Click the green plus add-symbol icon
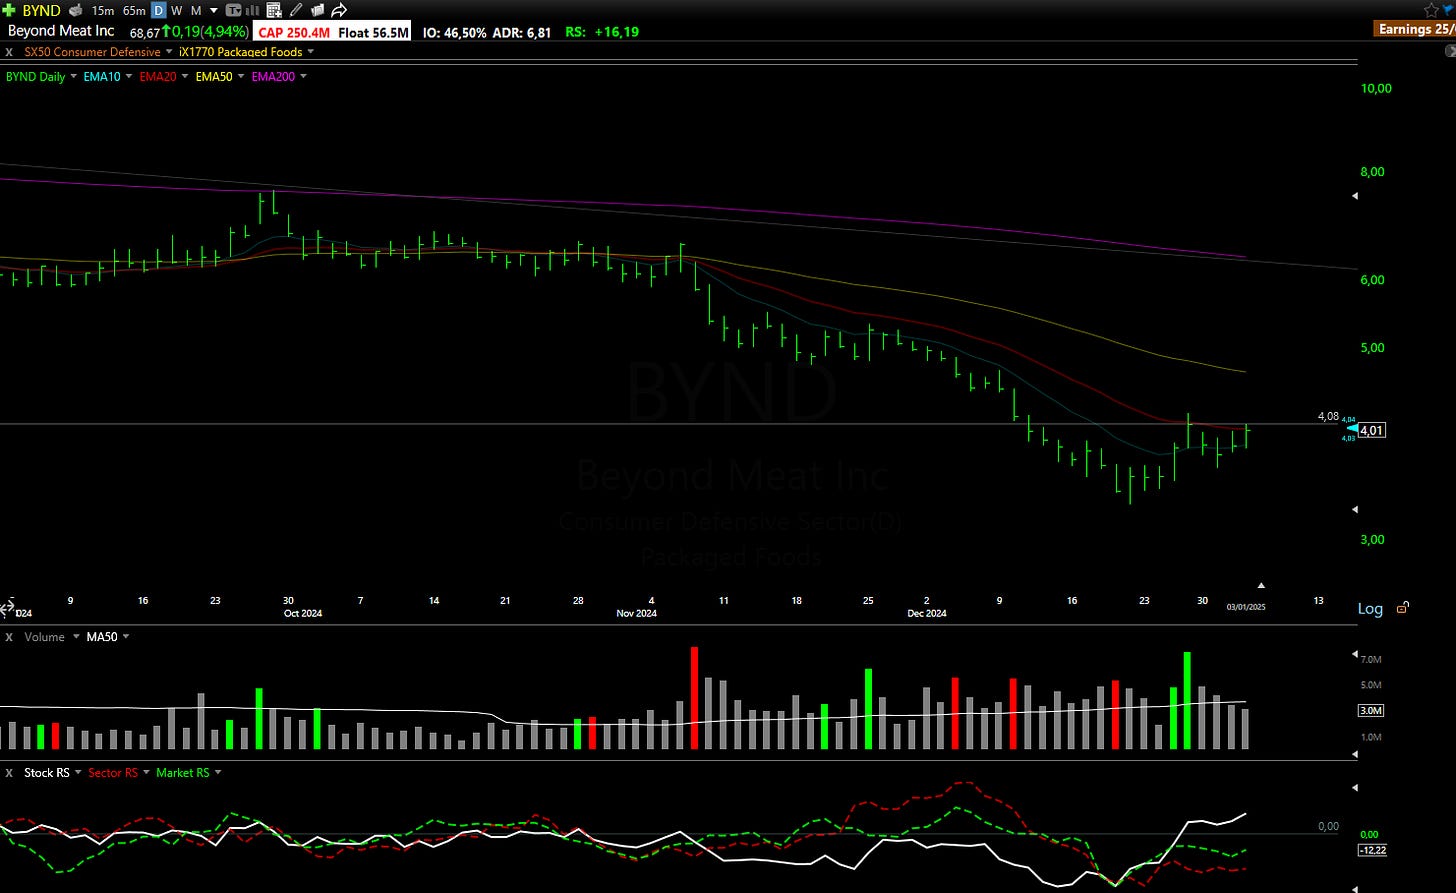Viewport: 1456px width, 893px height. tap(9, 10)
